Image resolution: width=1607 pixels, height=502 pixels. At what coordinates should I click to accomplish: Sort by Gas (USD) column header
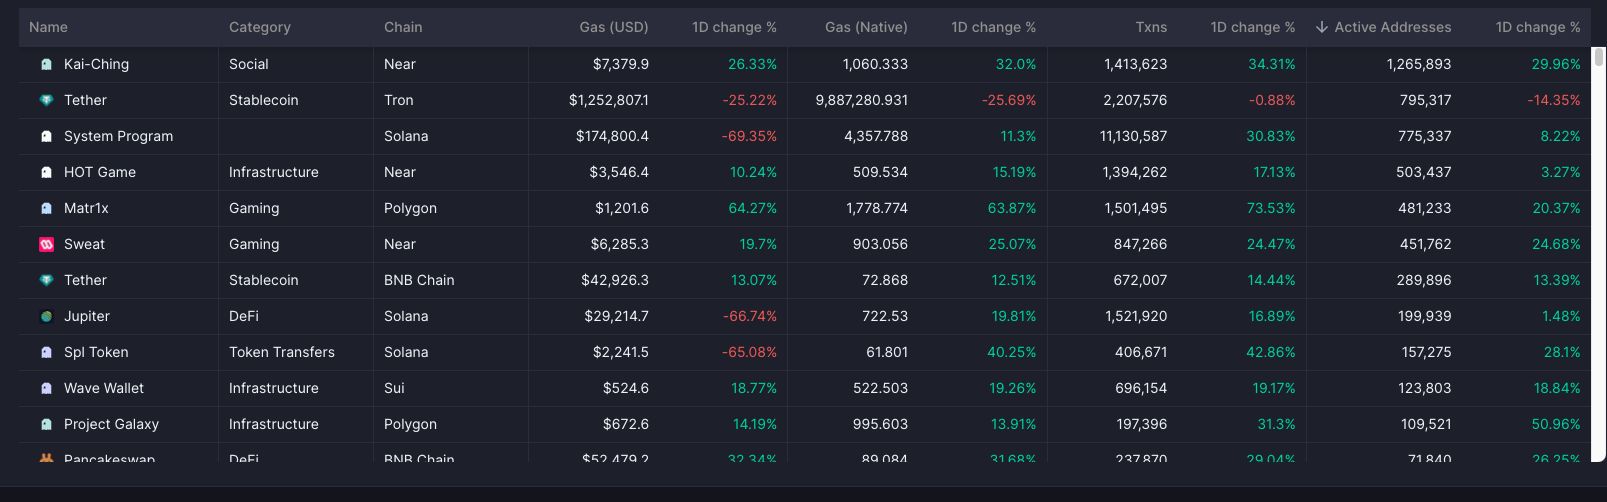[x=614, y=27]
